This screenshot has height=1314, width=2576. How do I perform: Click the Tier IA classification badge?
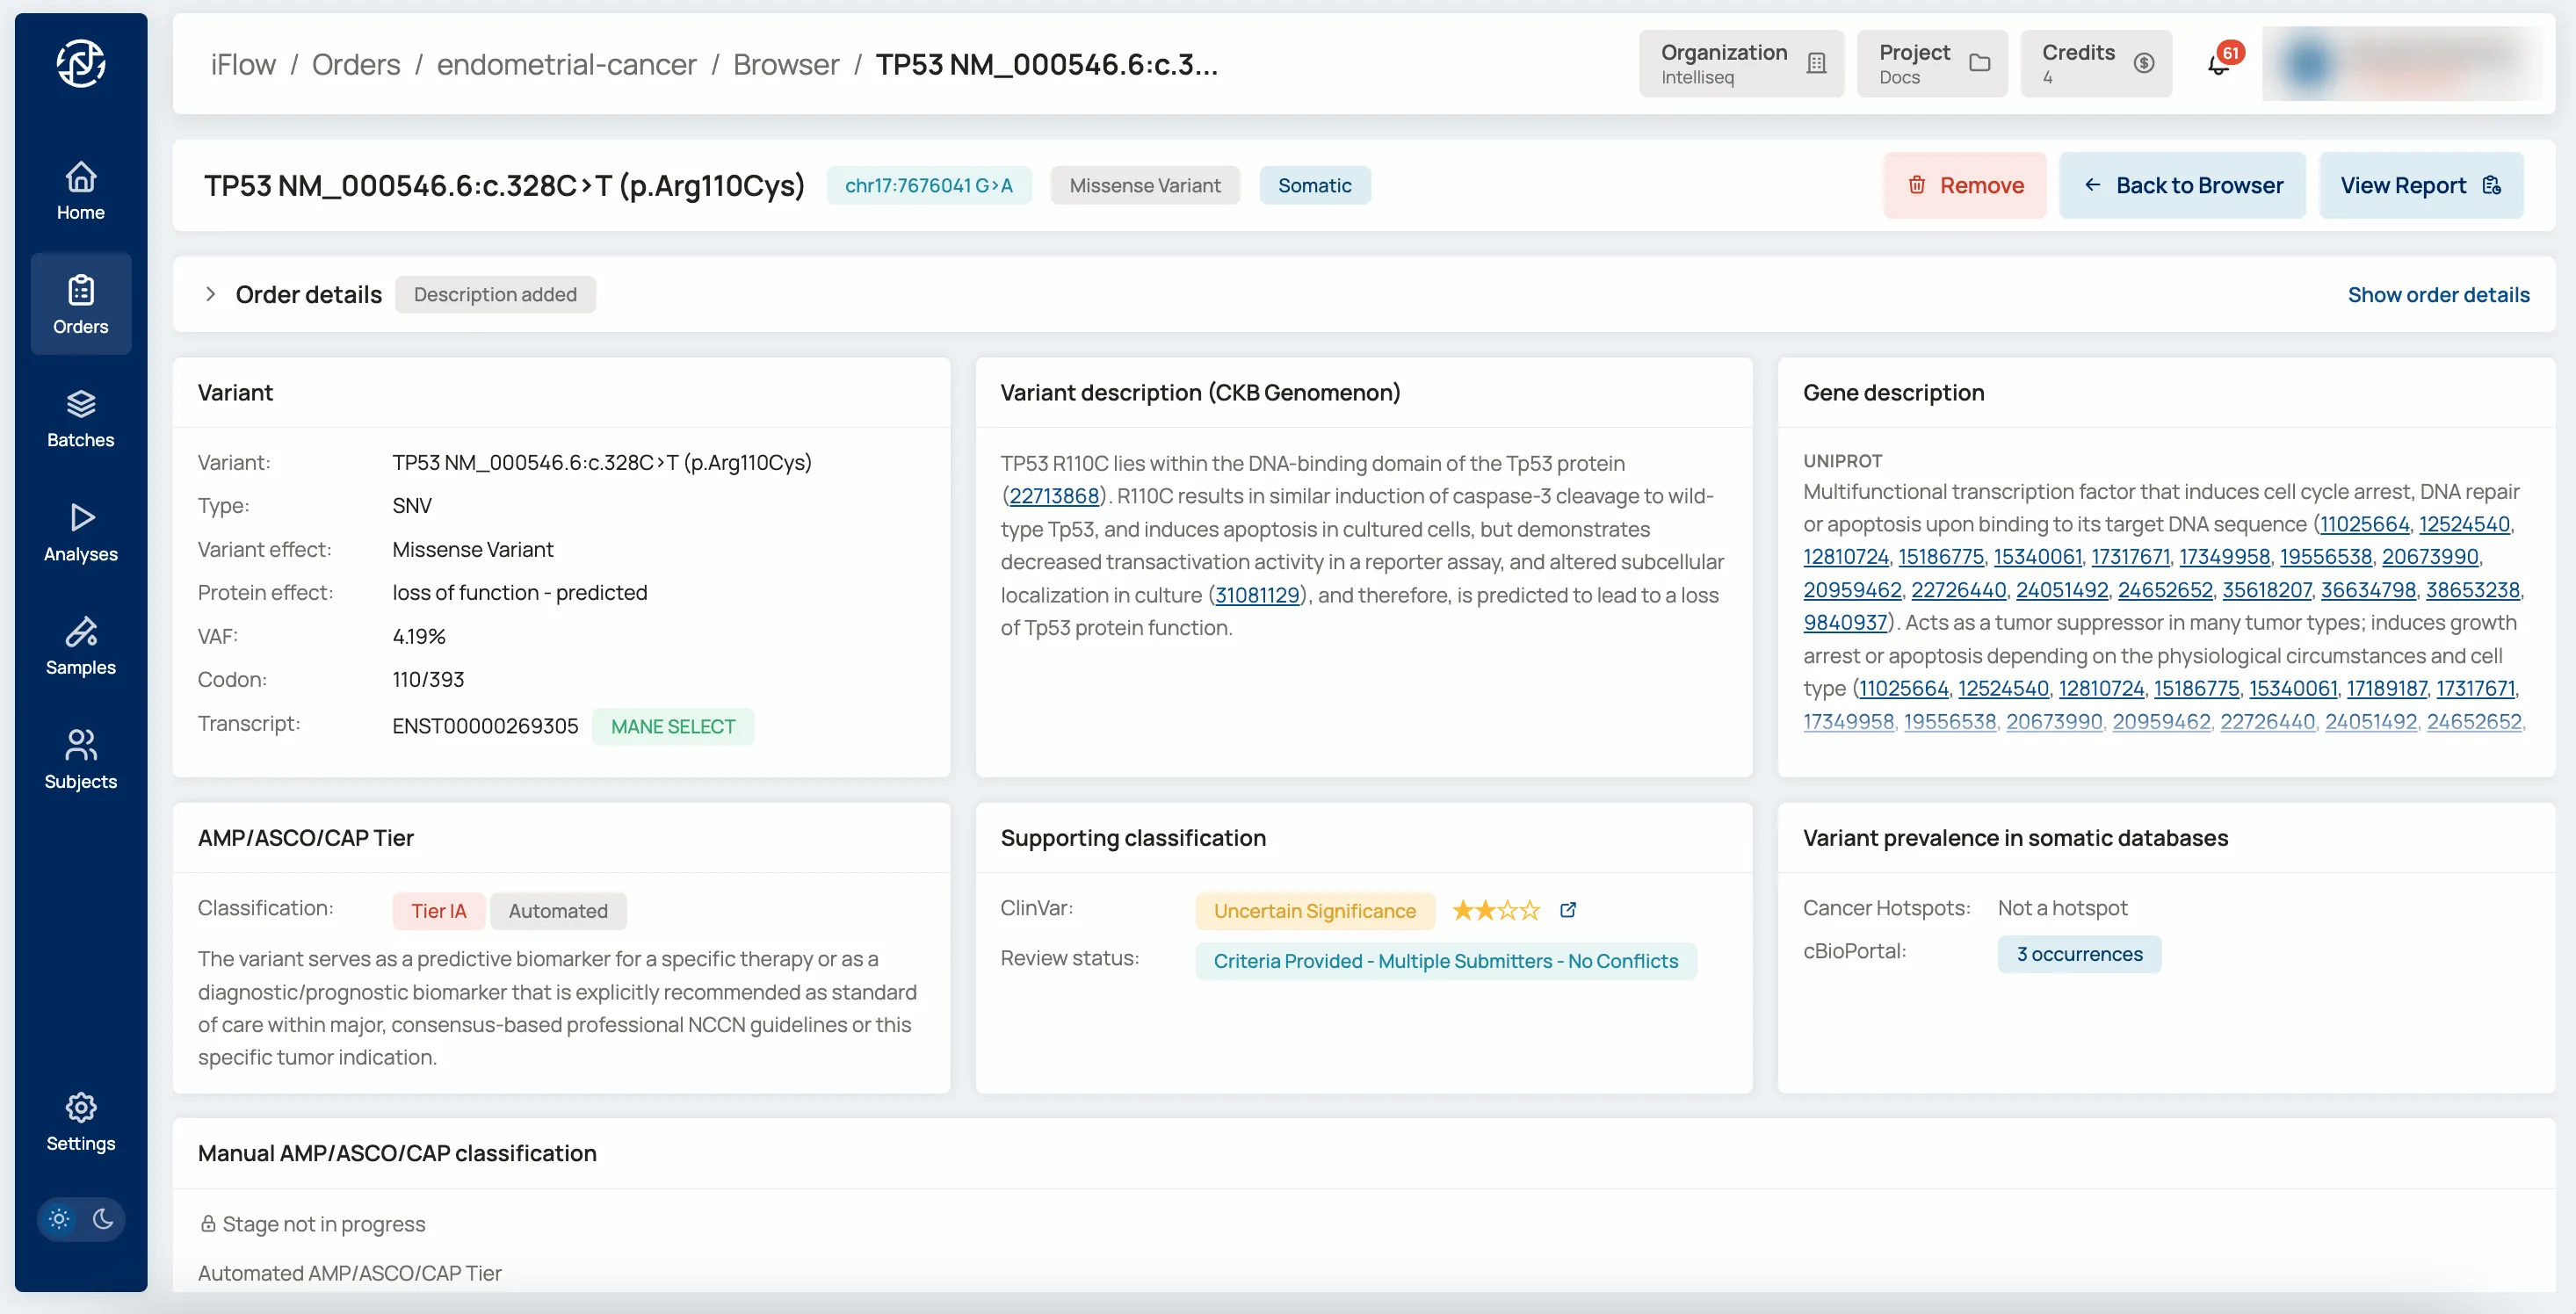(438, 911)
